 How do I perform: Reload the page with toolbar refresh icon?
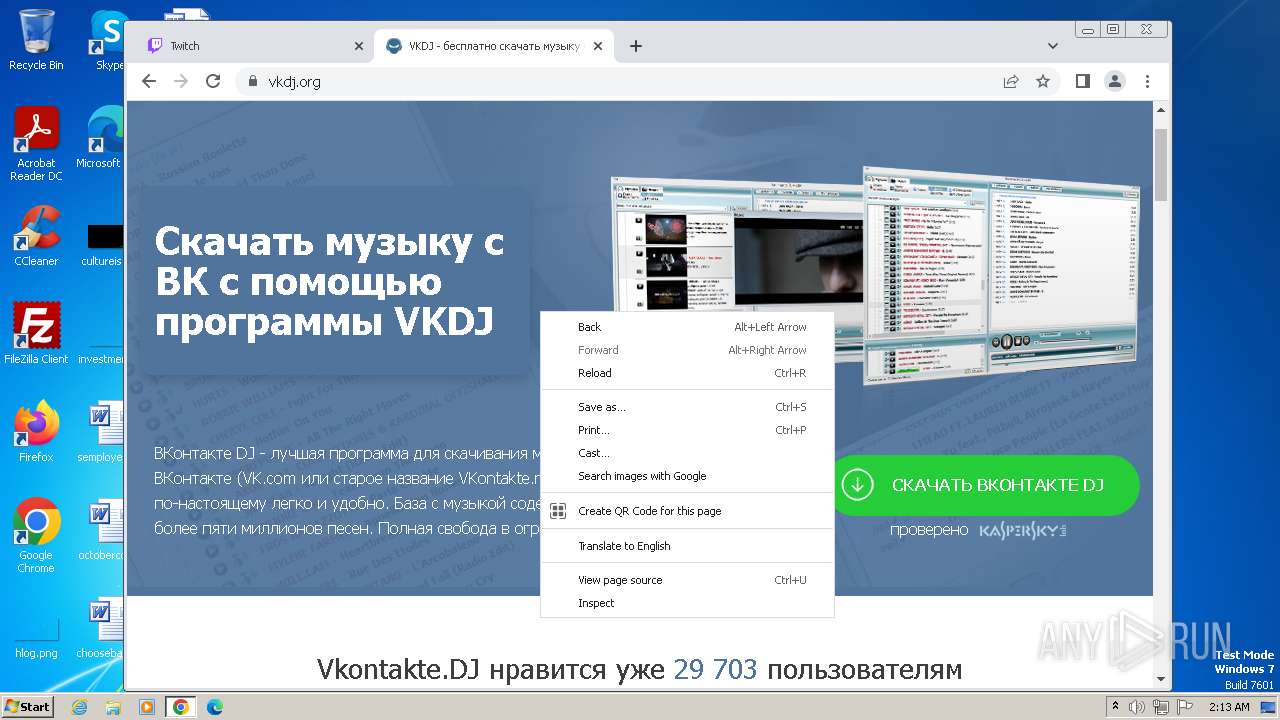[x=213, y=81]
